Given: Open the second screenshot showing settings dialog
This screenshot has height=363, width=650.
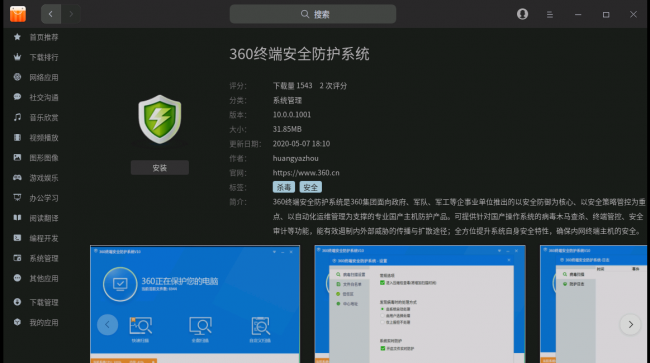Looking at the screenshot, I should [x=420, y=304].
